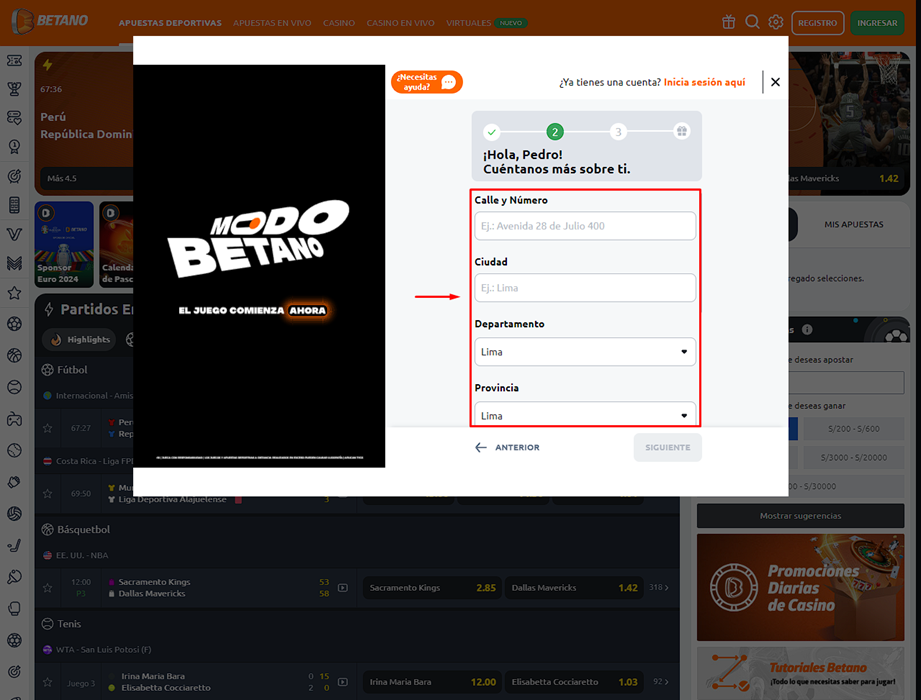Focus the Calle y Número input field

(x=585, y=226)
